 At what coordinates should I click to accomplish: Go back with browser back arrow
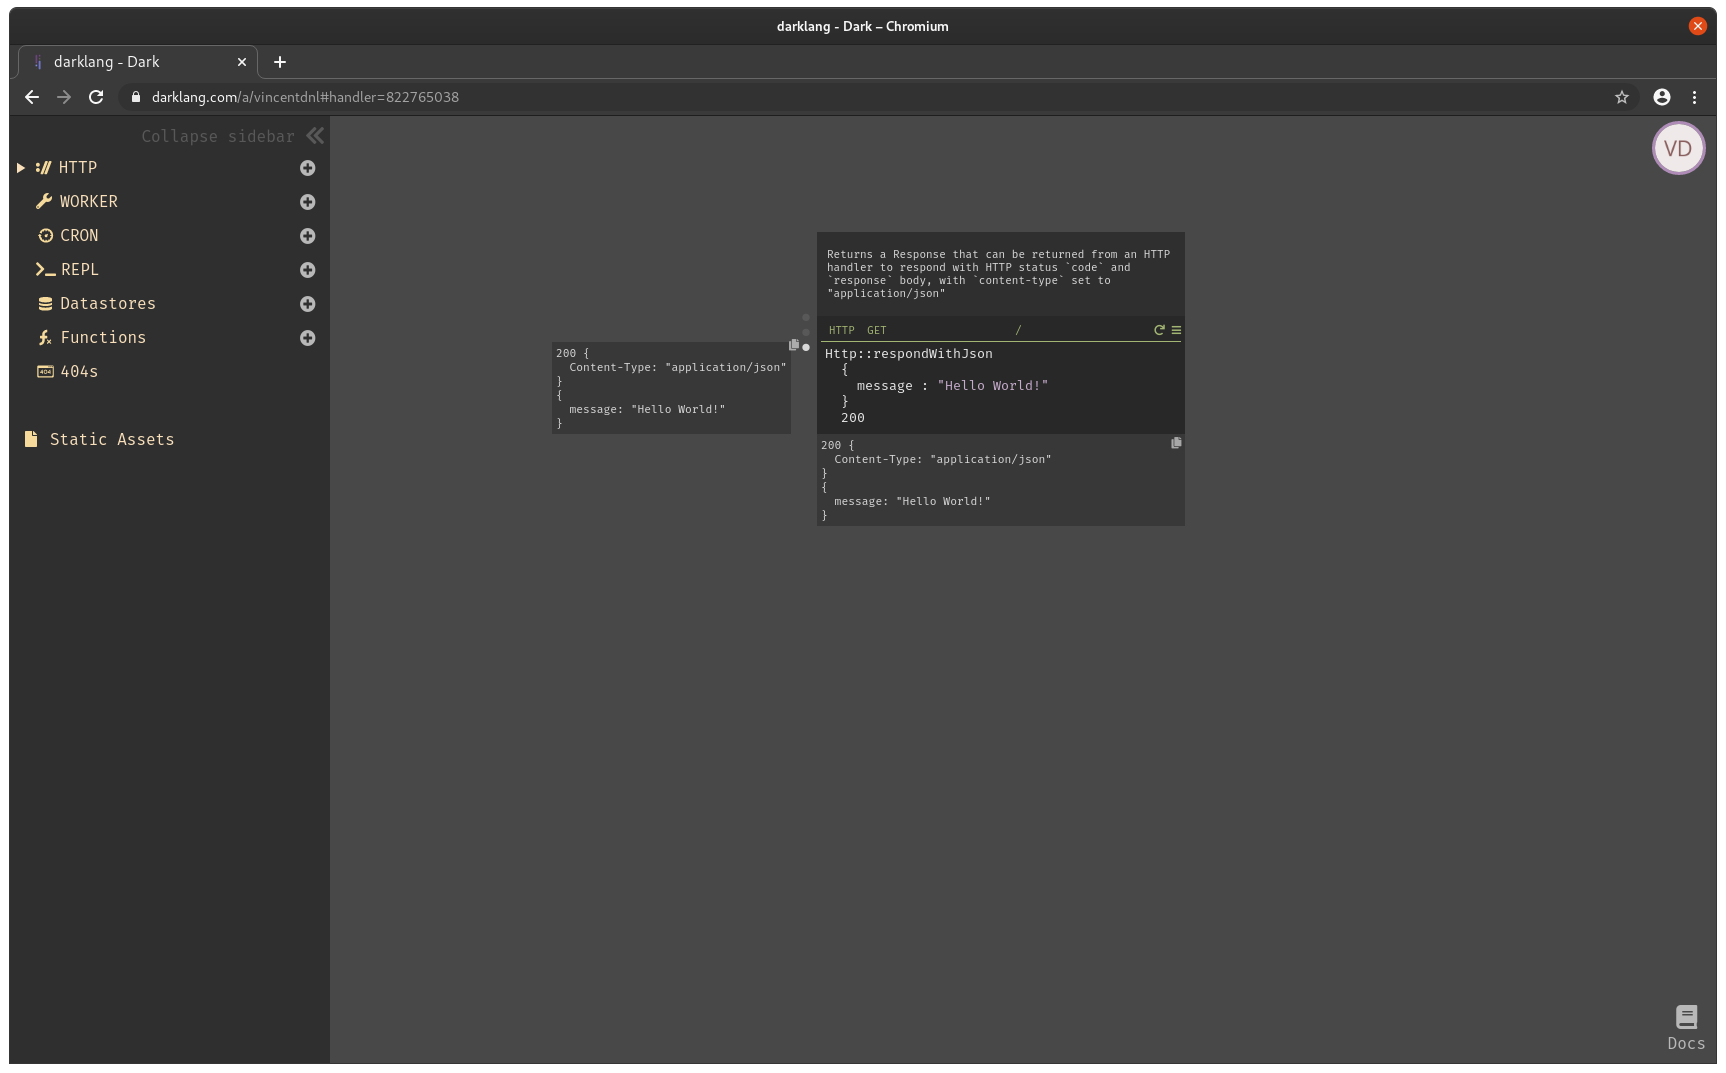tap(32, 97)
